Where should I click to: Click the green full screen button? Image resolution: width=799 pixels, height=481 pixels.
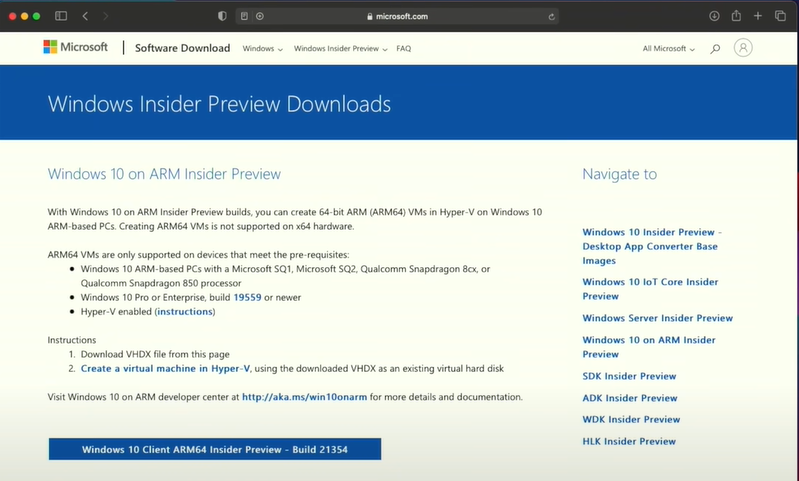tap(37, 16)
